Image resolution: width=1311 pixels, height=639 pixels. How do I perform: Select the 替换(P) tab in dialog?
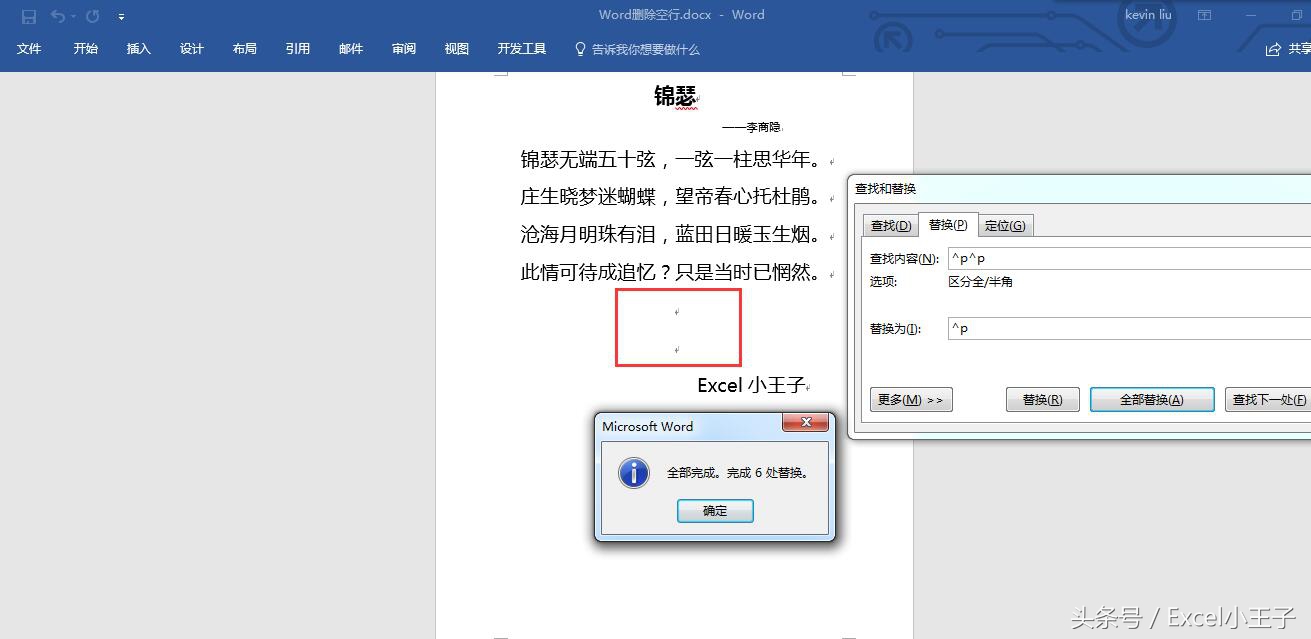947,224
